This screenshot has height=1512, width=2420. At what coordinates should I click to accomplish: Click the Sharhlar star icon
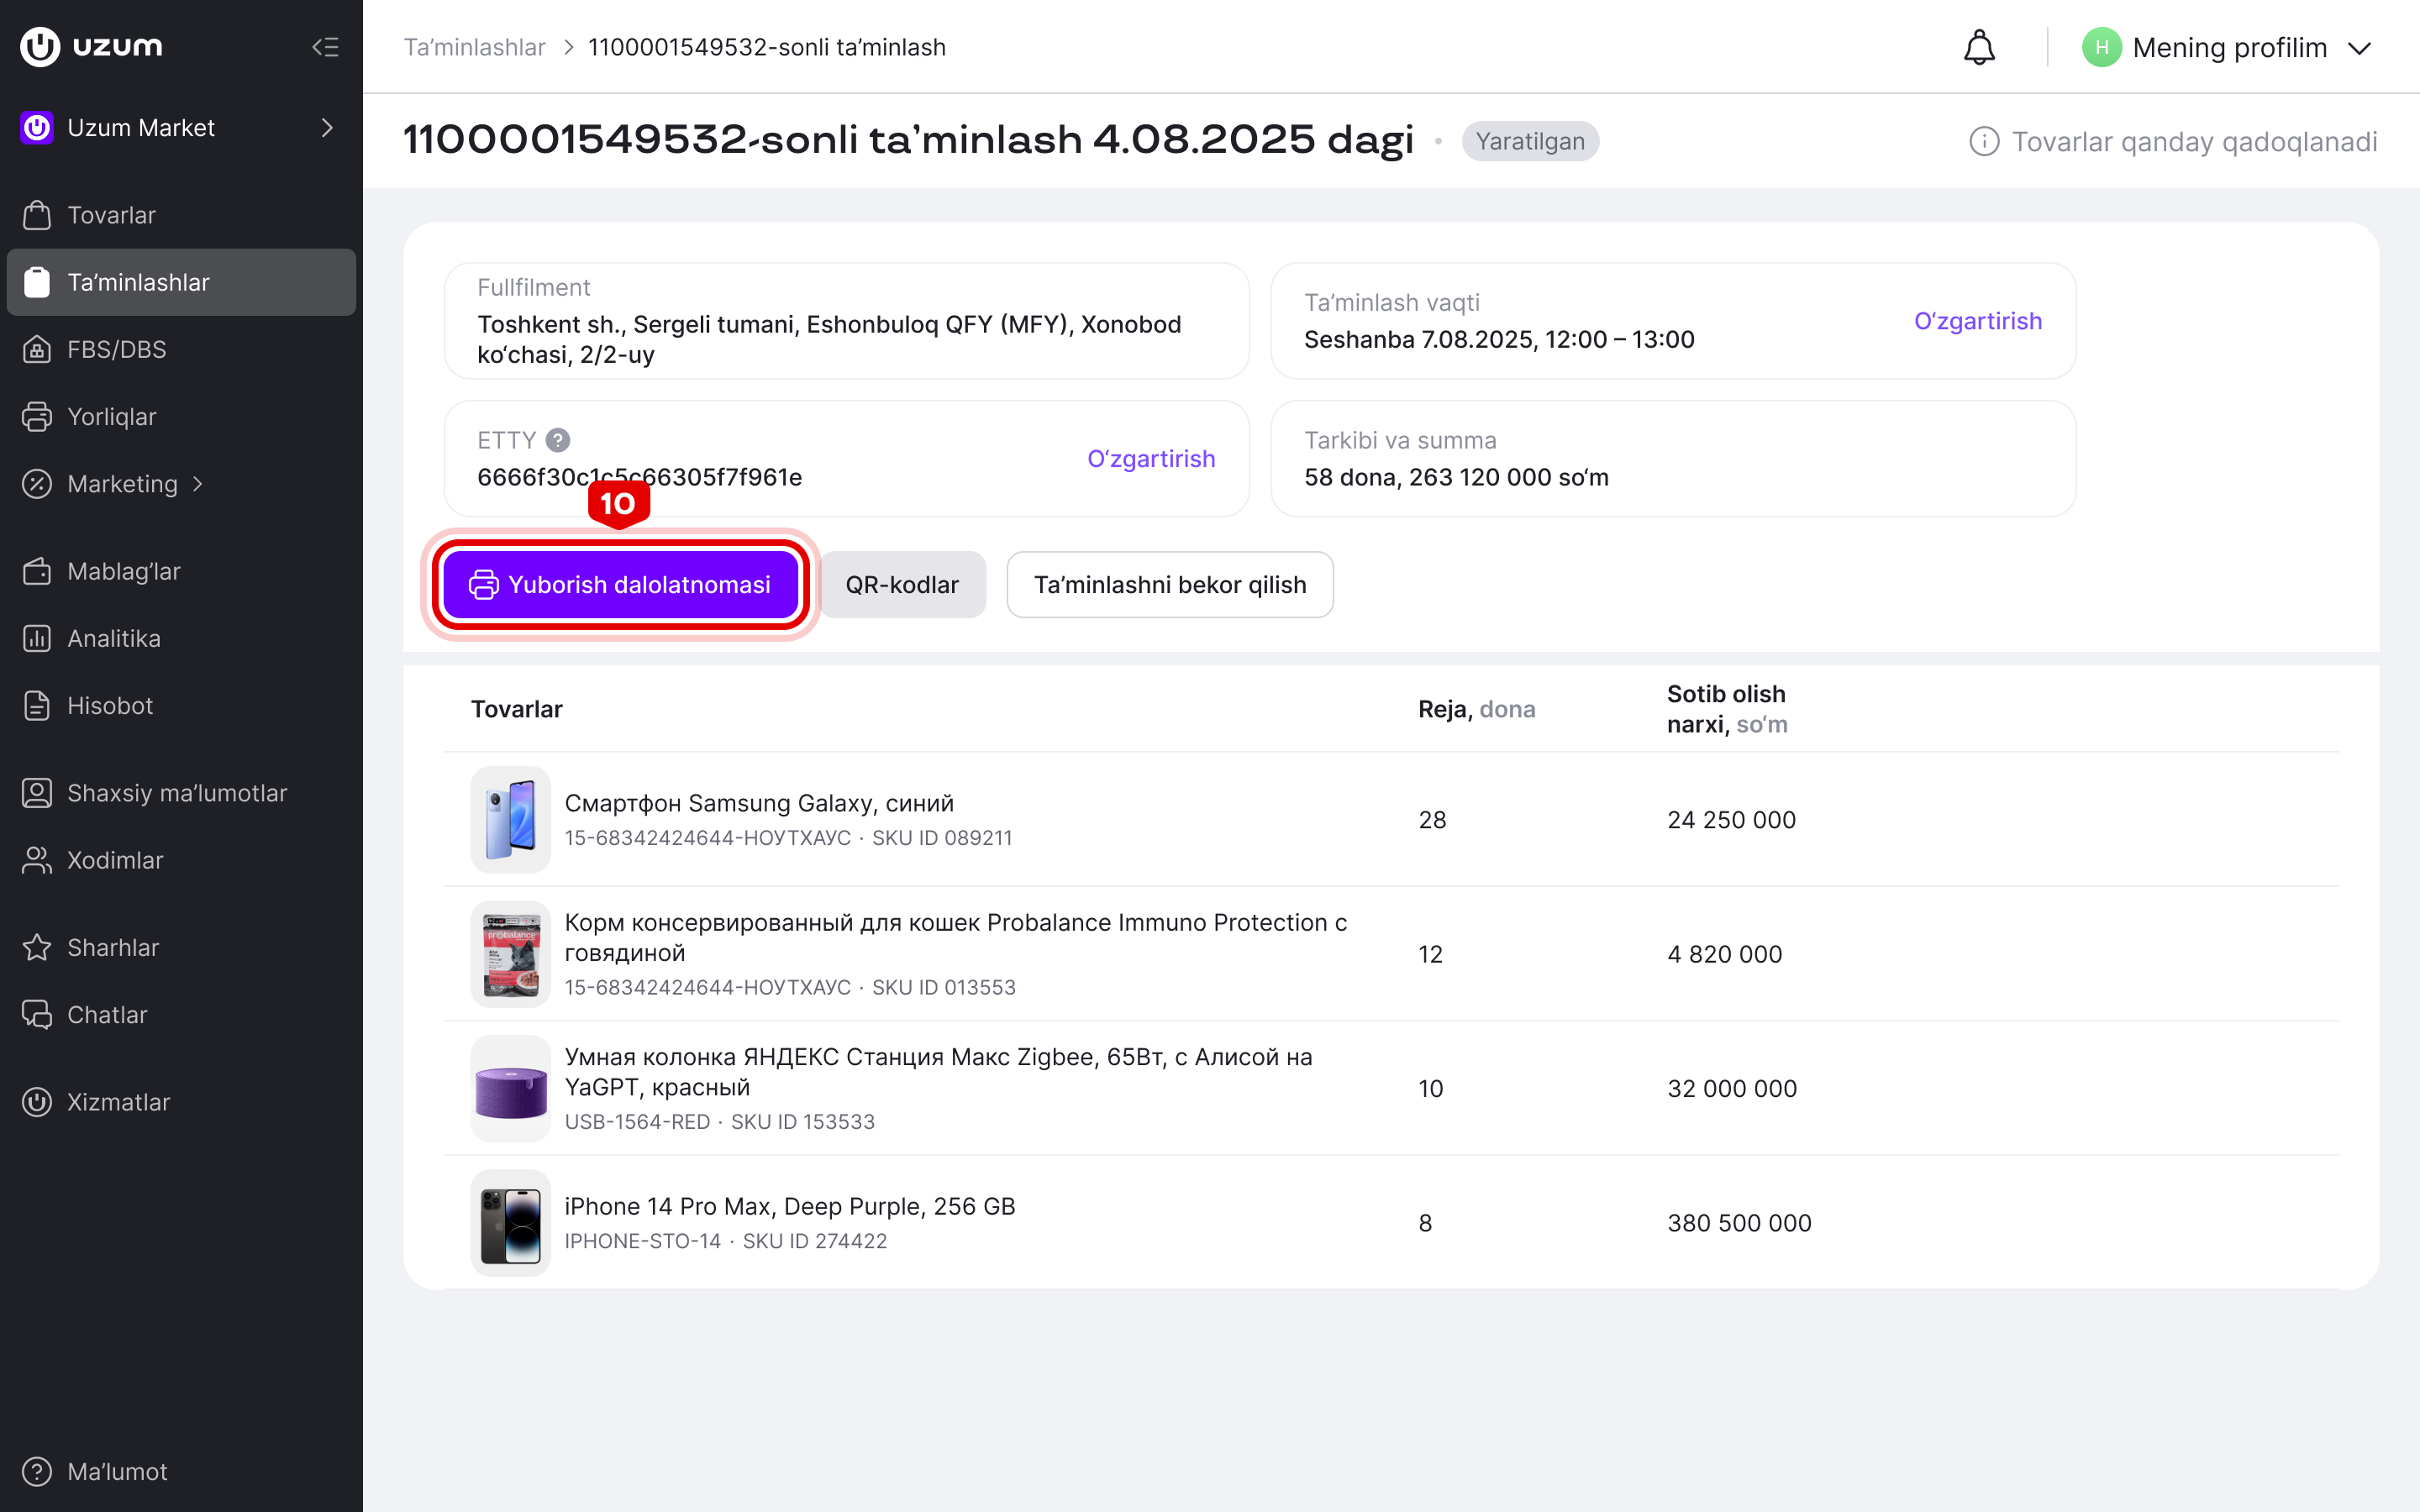37,947
